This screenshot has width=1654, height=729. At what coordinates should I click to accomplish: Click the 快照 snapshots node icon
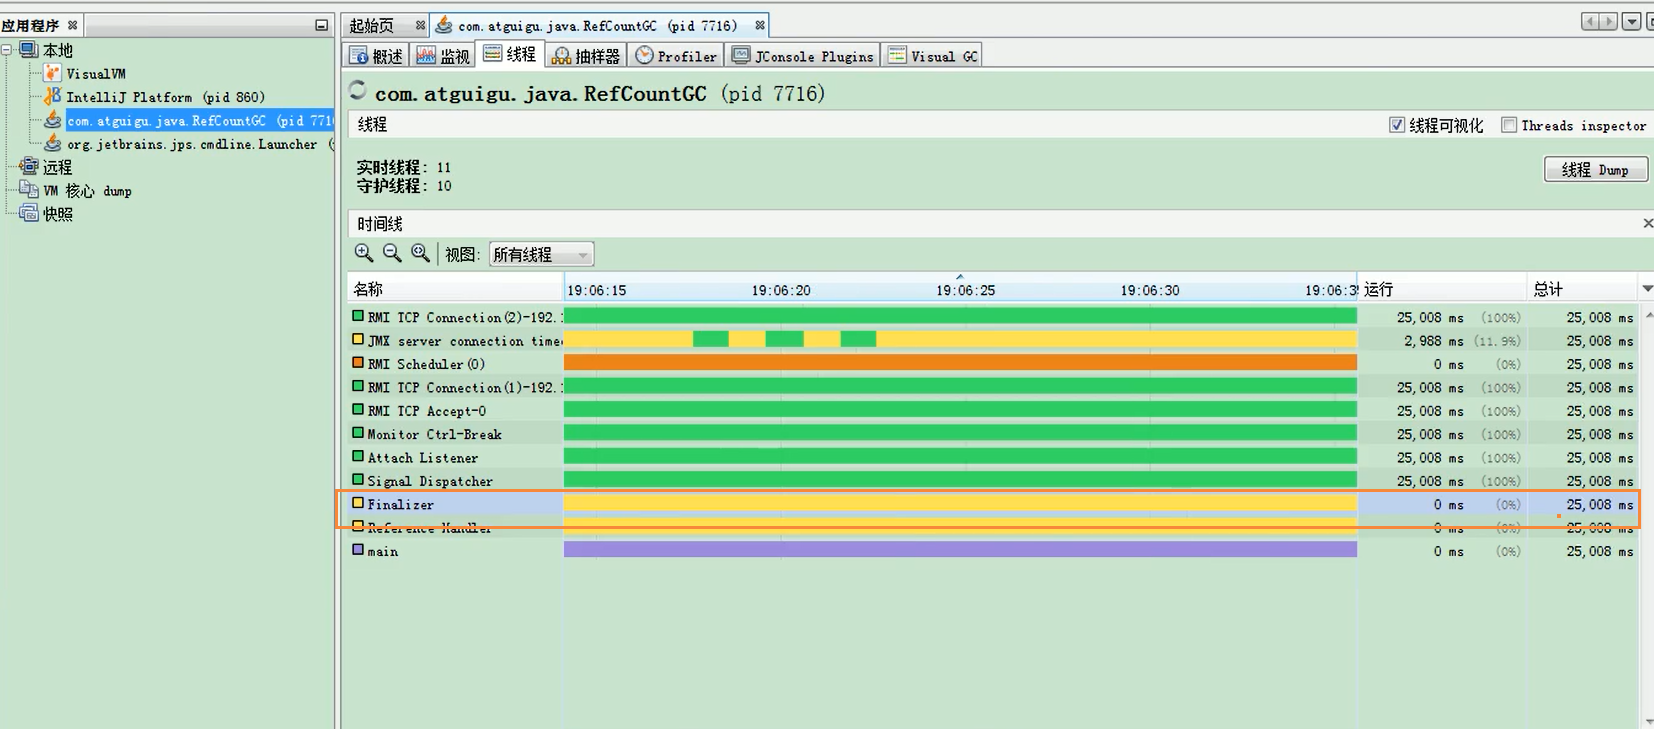pyautogui.click(x=29, y=213)
